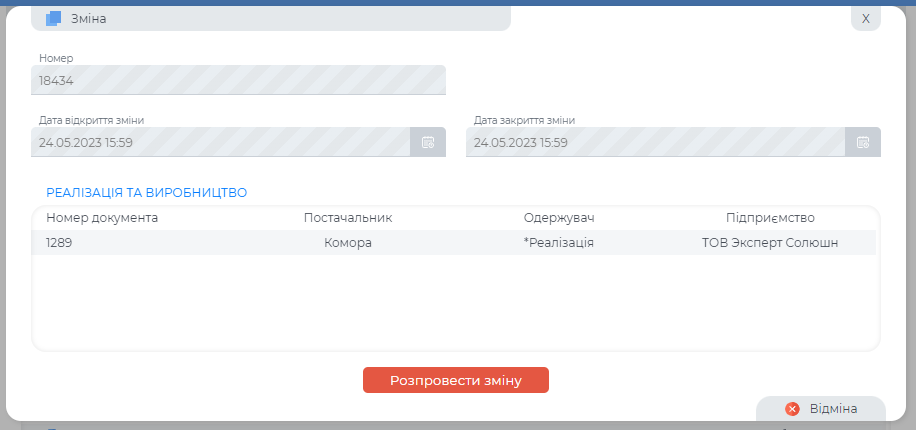Screen dimensions: 916x430
Task: Click the blue Зміна window icon
Action: (54, 18)
